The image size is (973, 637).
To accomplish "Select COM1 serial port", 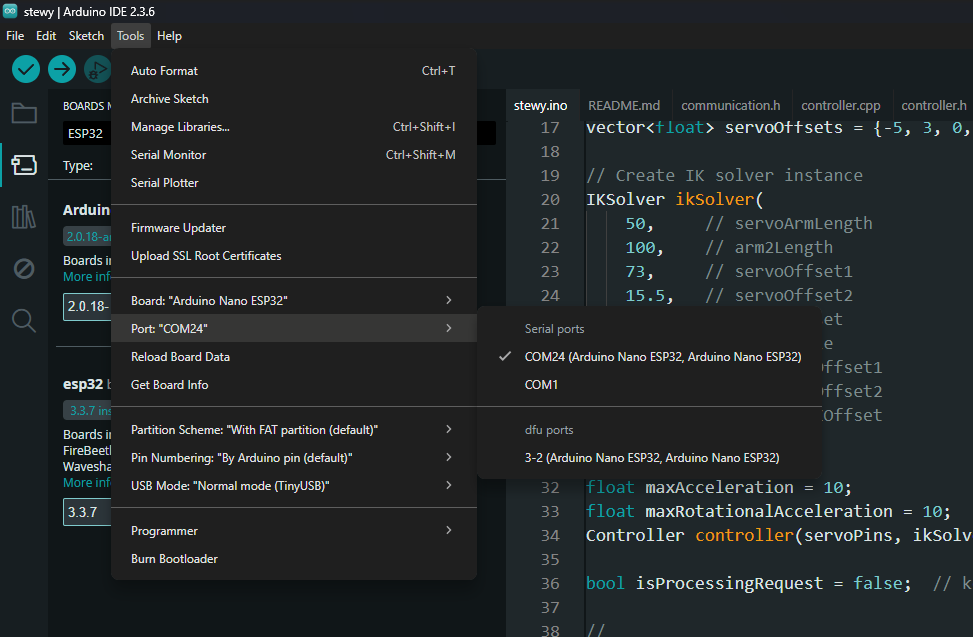I will [649, 385].
